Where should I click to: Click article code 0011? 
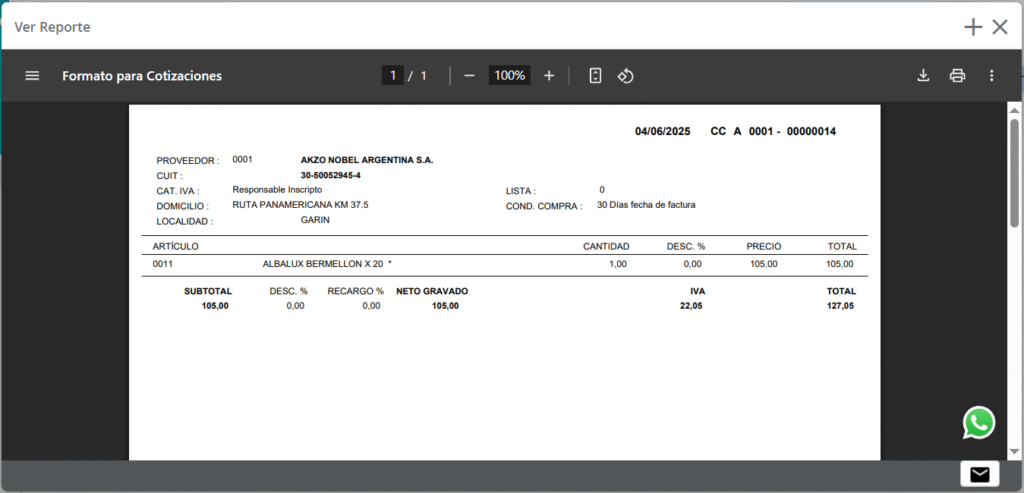coord(161,264)
